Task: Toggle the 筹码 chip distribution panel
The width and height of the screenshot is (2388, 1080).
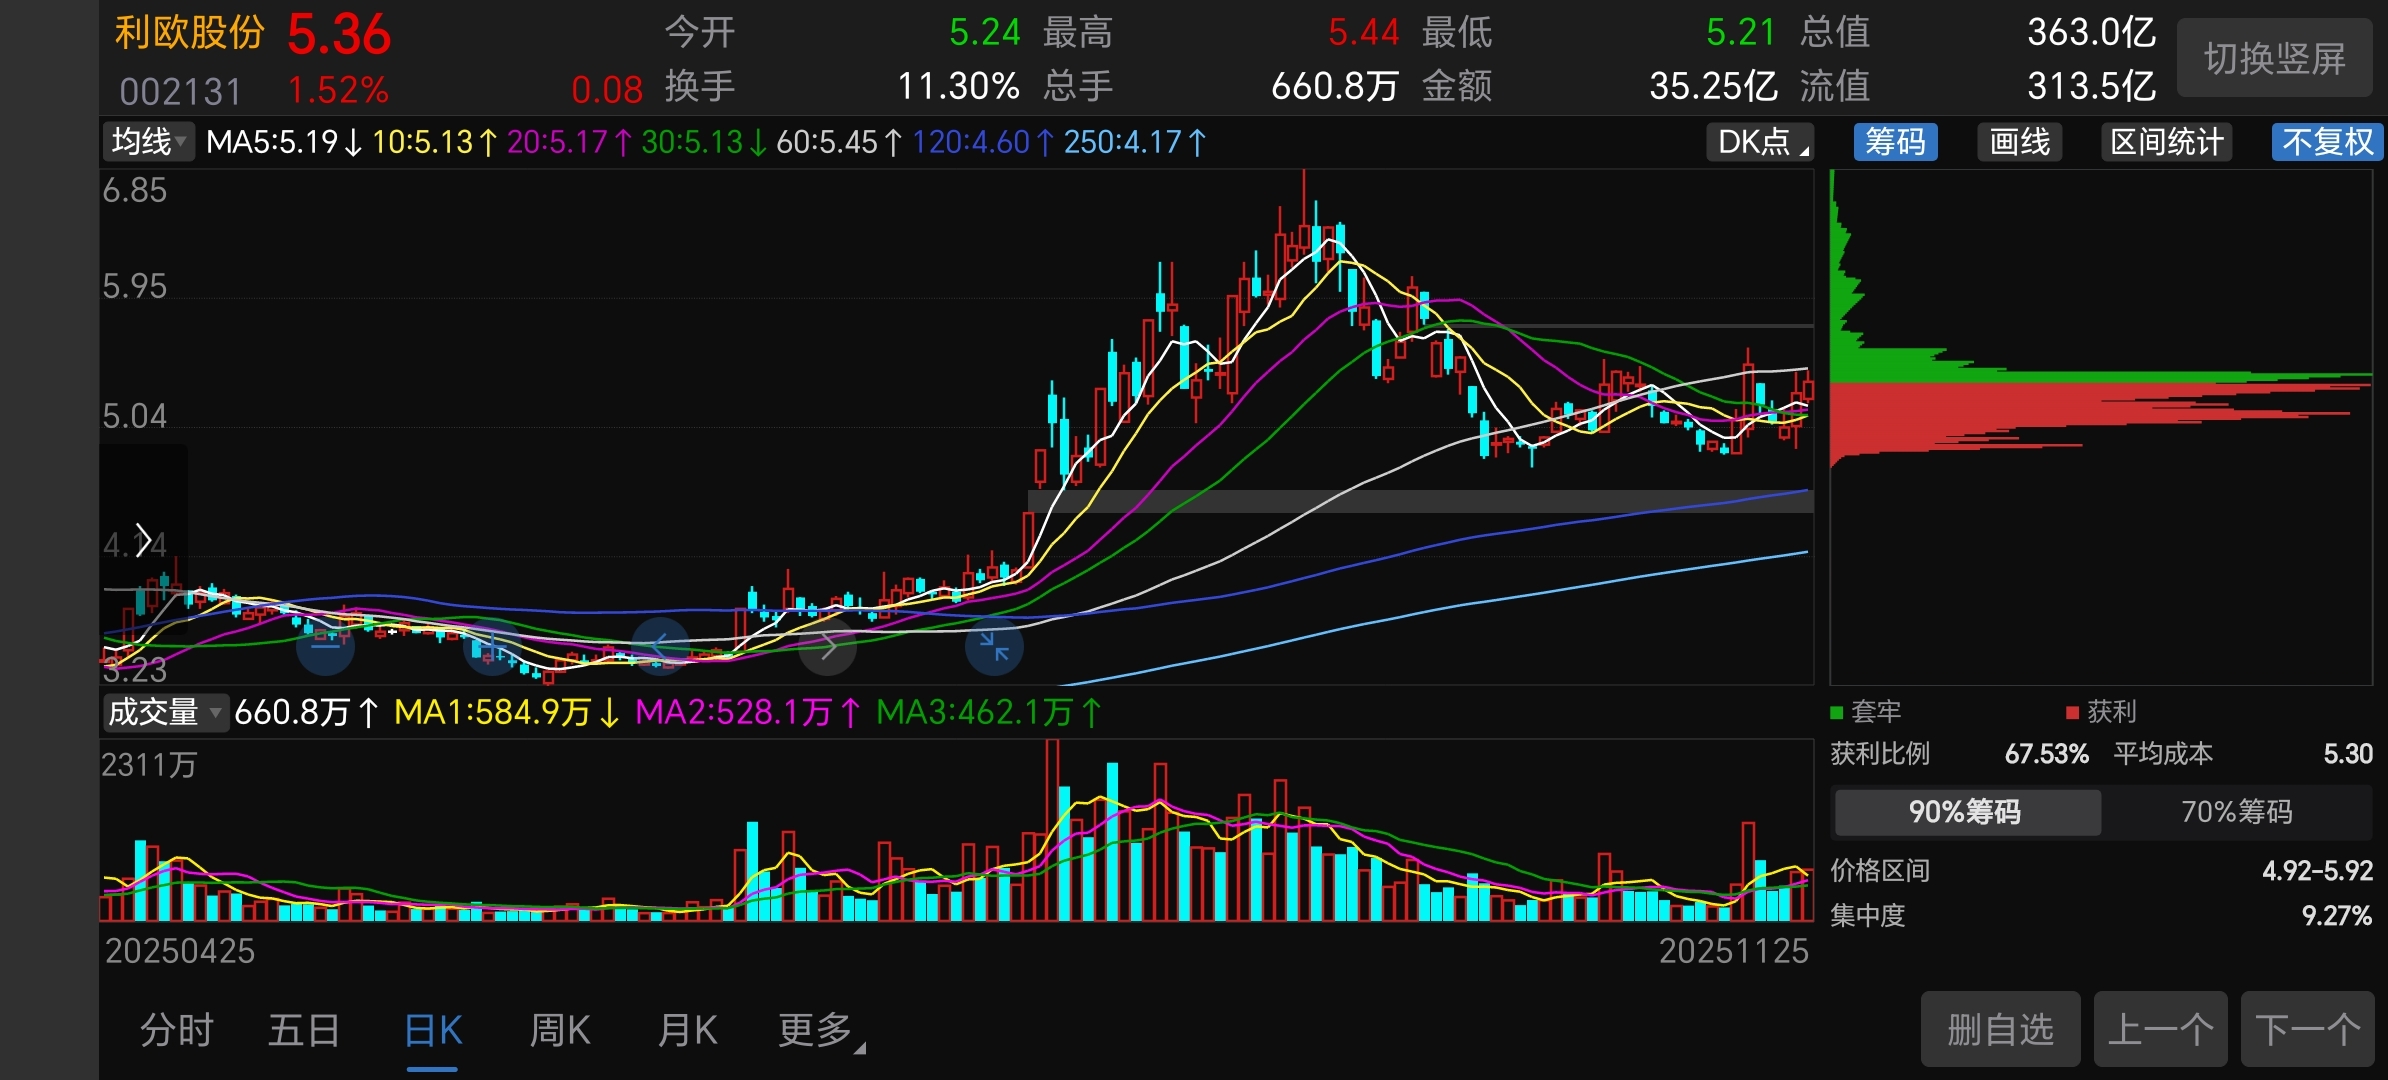Action: coord(1895,142)
